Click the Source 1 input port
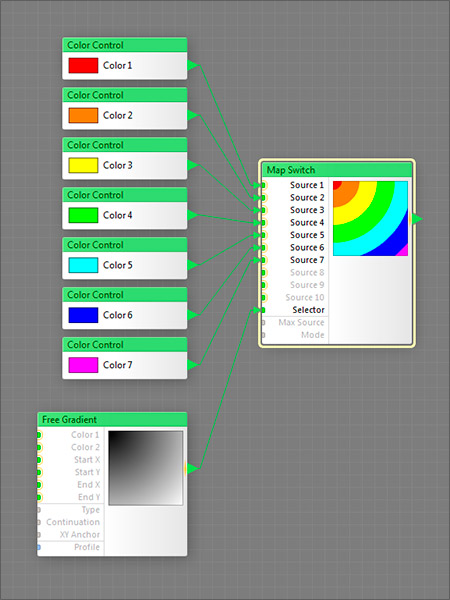Screen dimensions: 450x600 (264, 185)
